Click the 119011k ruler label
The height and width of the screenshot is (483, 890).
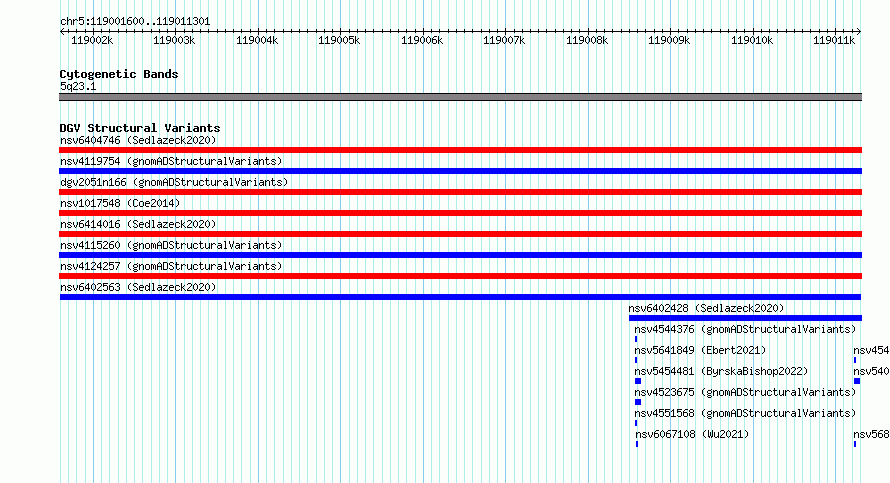pyautogui.click(x=834, y=40)
